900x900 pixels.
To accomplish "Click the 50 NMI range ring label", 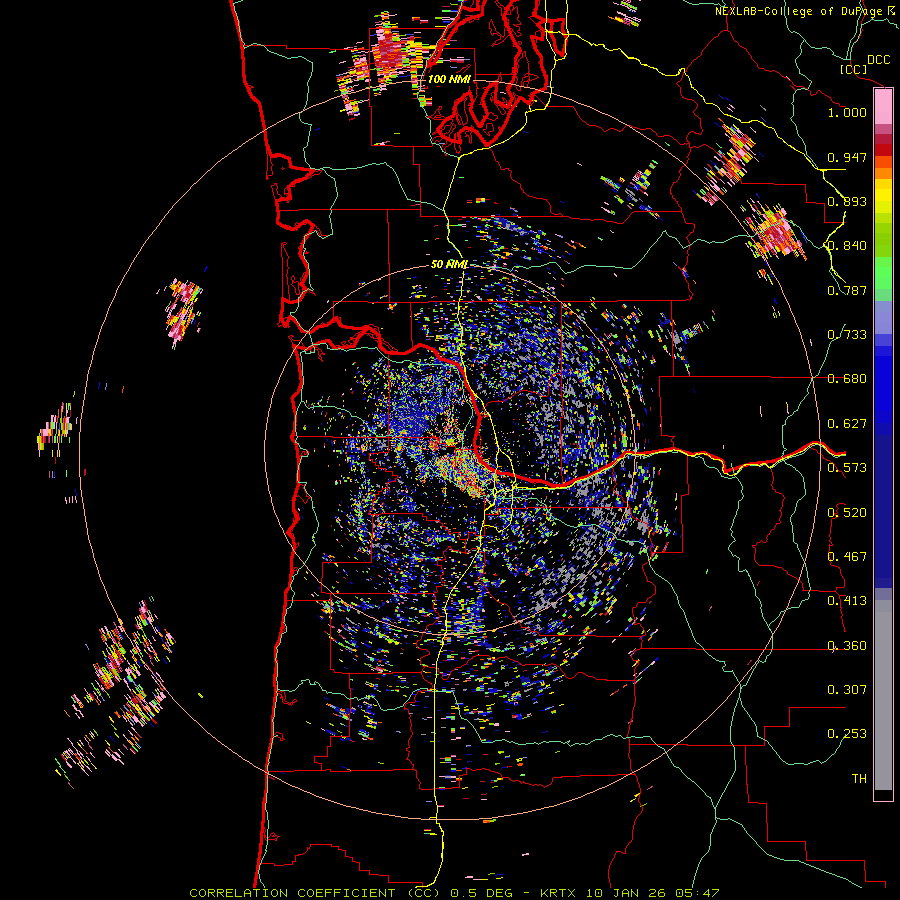I will coord(449,264).
